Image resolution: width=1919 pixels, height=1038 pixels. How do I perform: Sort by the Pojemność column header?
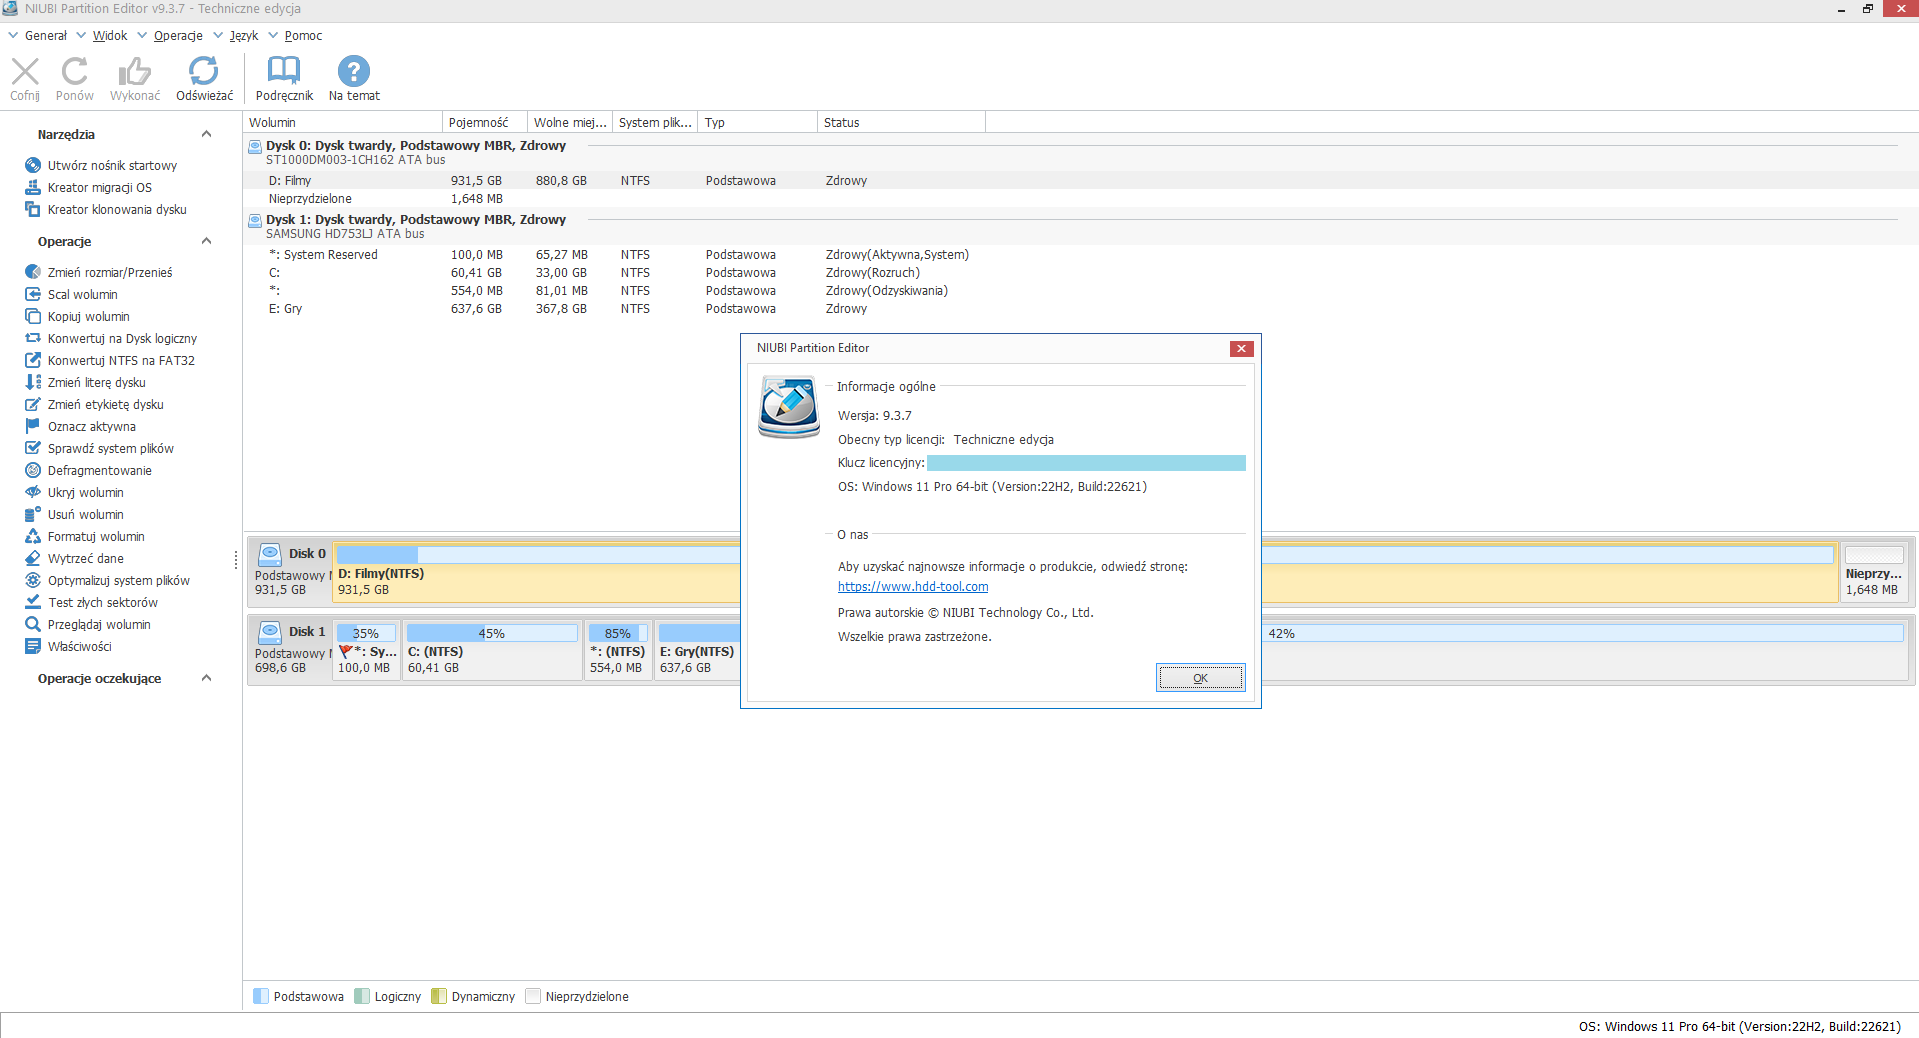click(x=485, y=123)
